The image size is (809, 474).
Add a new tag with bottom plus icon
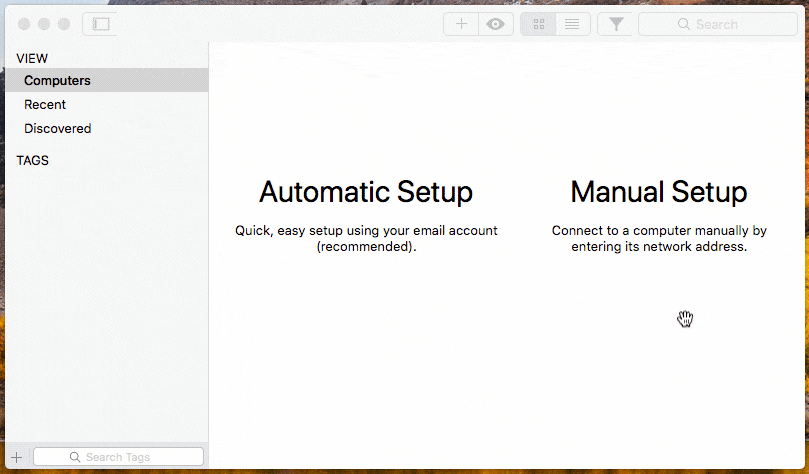(17, 457)
